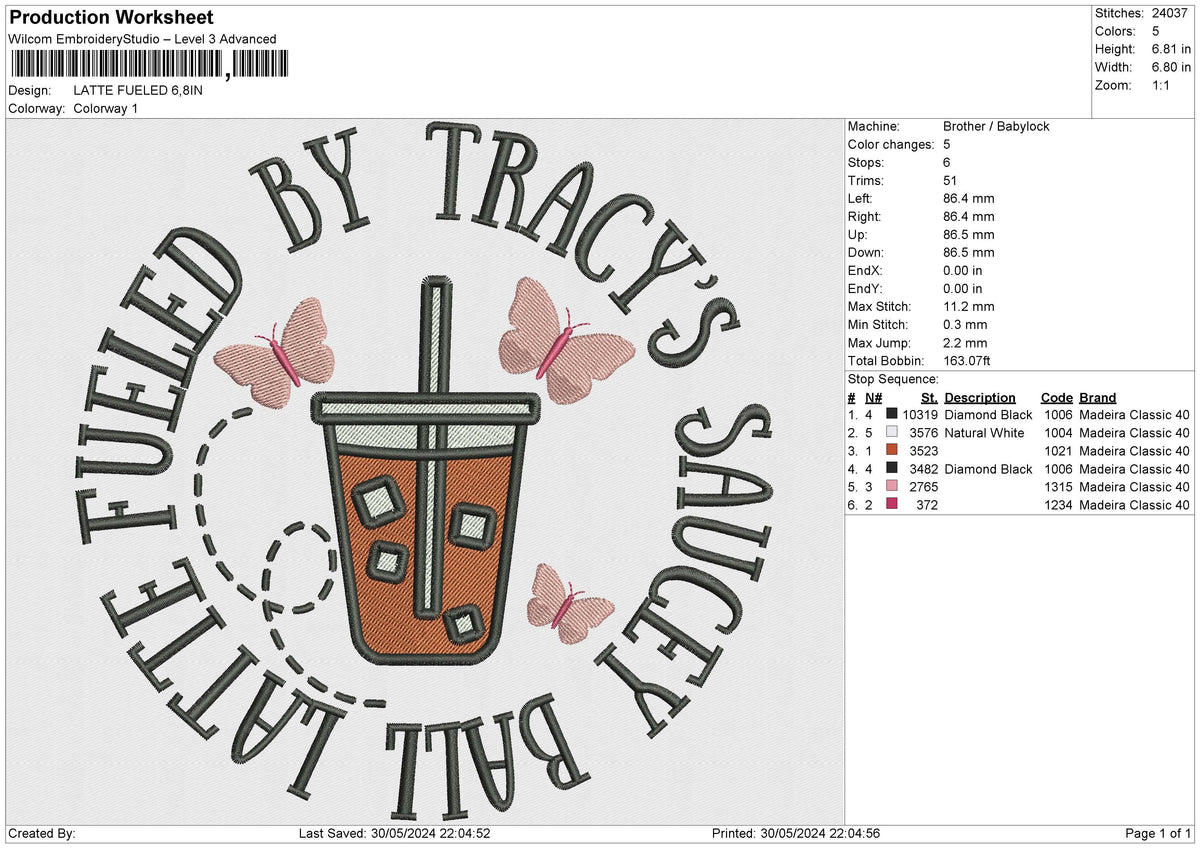
Task: Select thread code 1315
Action: [1057, 487]
